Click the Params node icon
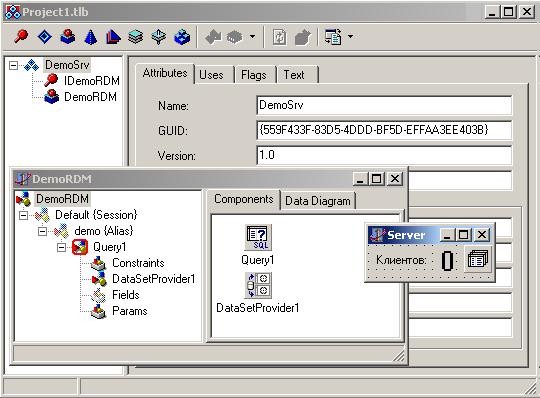 [98, 311]
